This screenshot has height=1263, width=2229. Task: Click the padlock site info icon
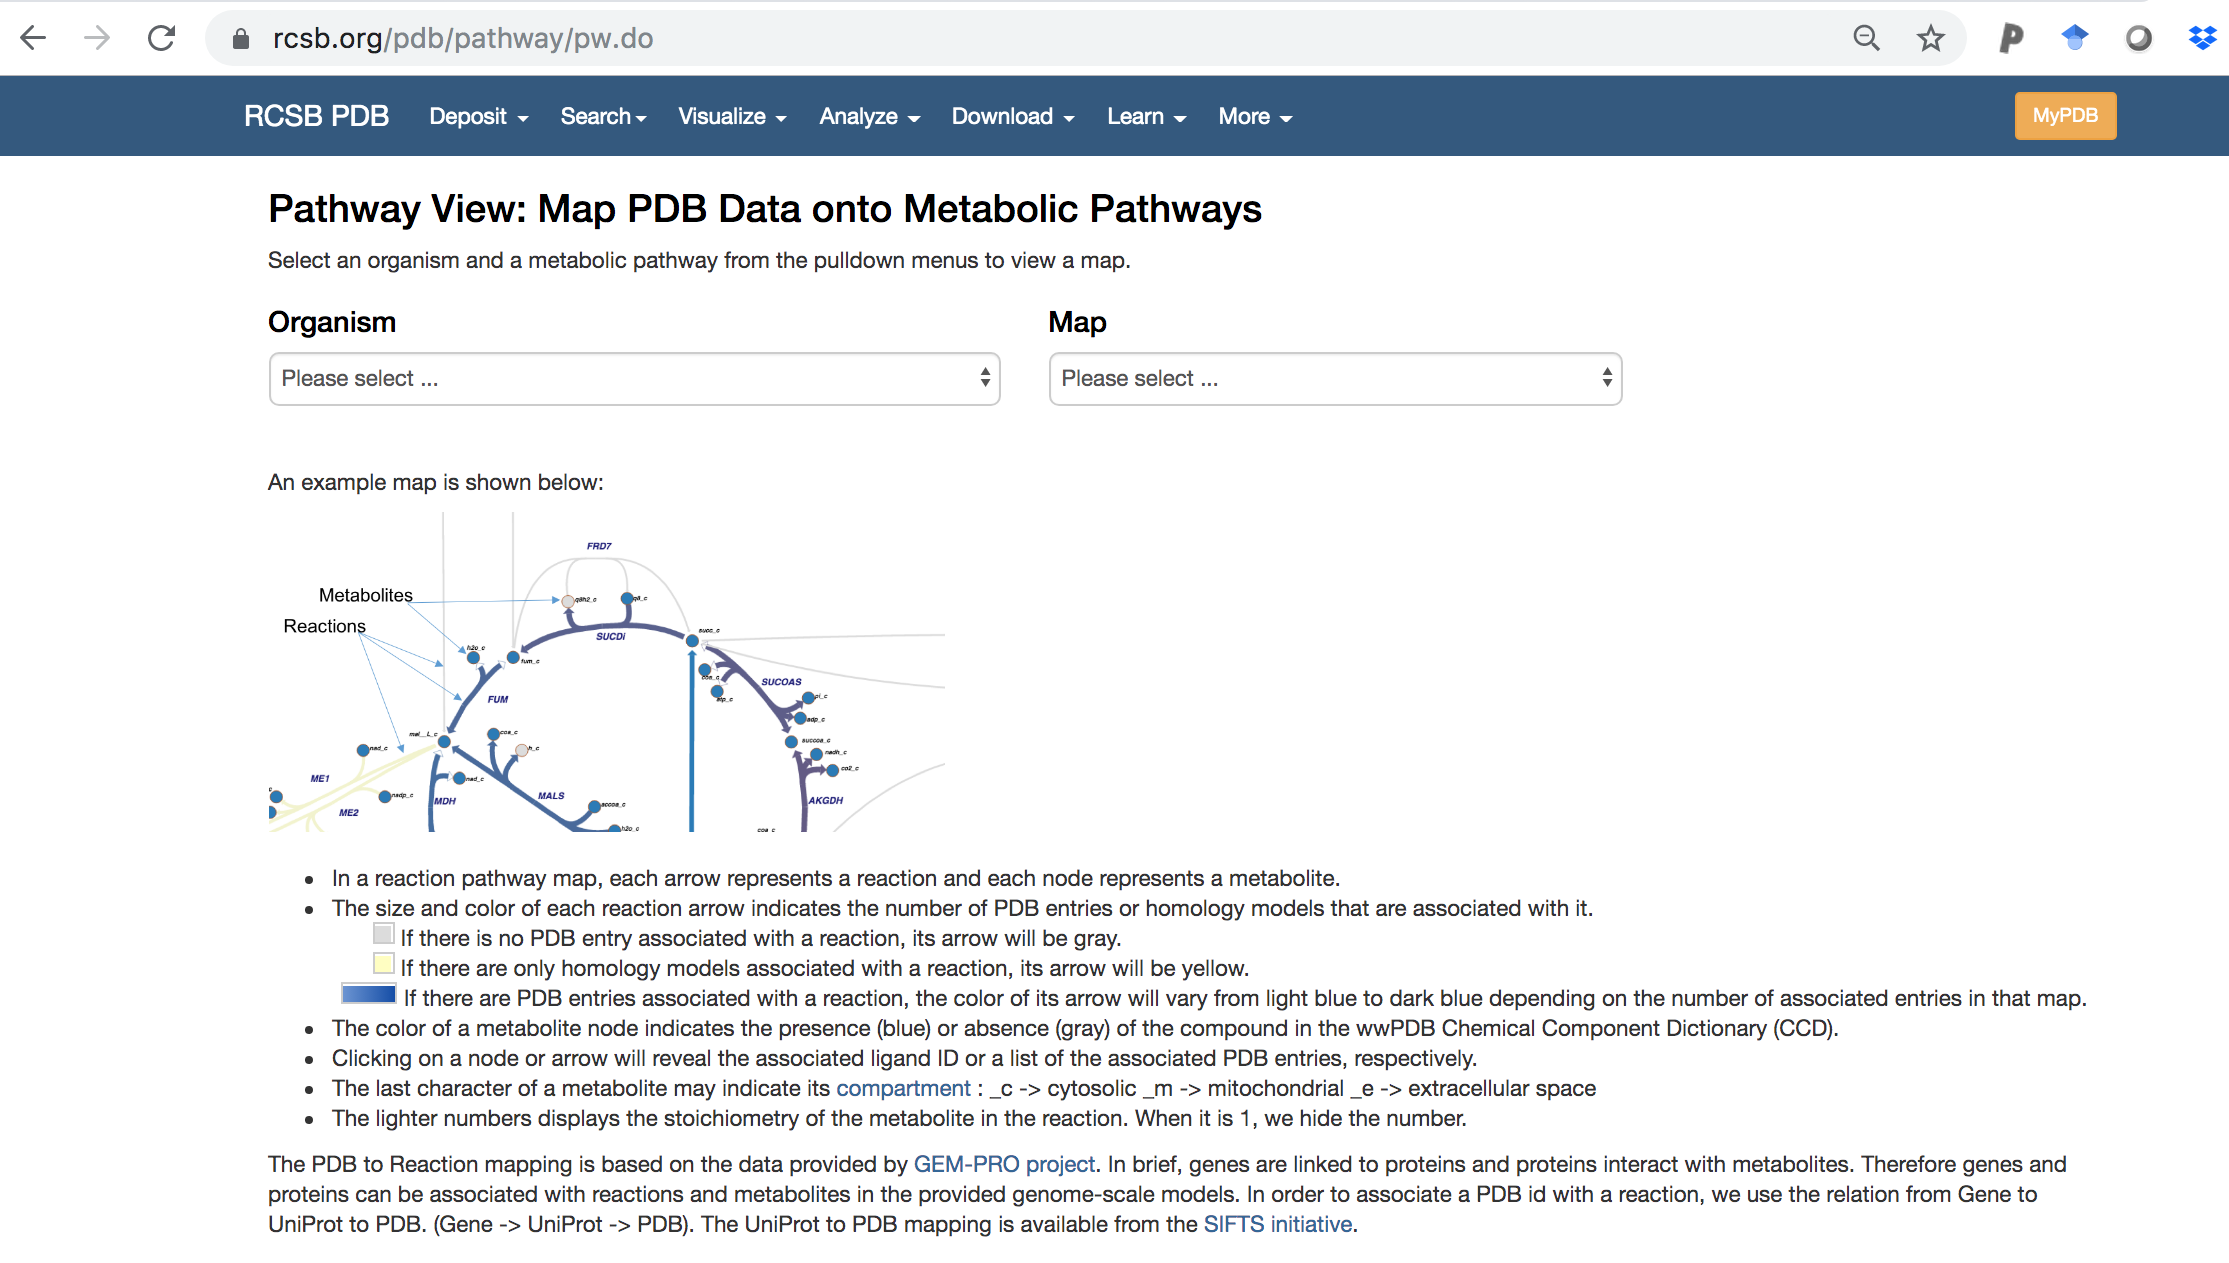point(240,39)
